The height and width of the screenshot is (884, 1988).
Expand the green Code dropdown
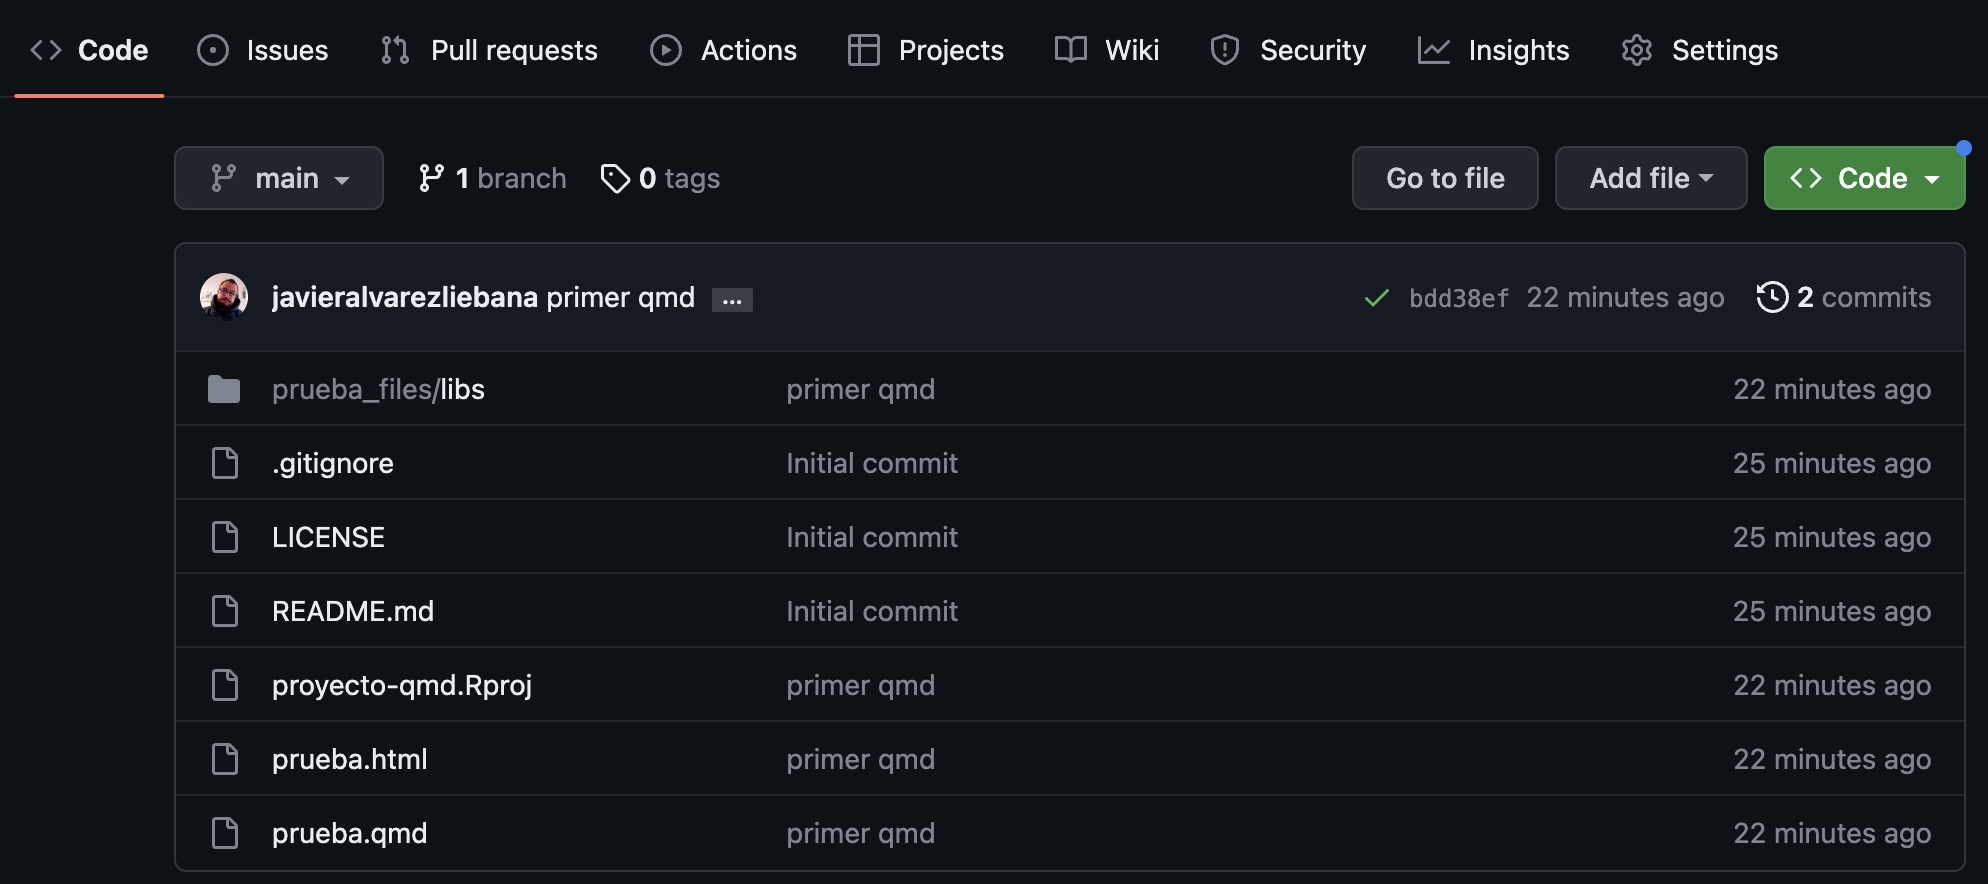[x=1864, y=178]
